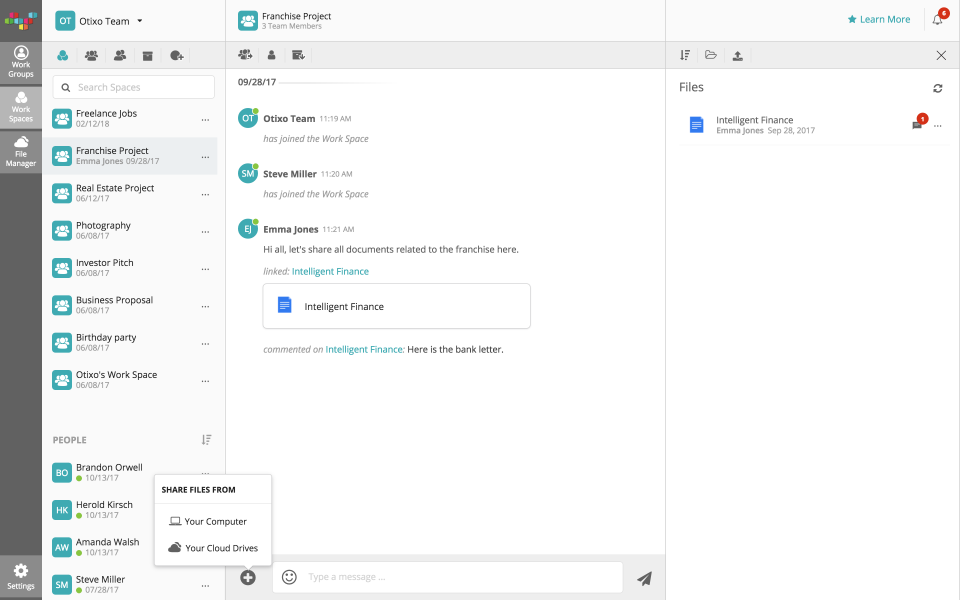Click the Learn More link
Image resolution: width=960 pixels, height=600 pixels.
pos(879,19)
